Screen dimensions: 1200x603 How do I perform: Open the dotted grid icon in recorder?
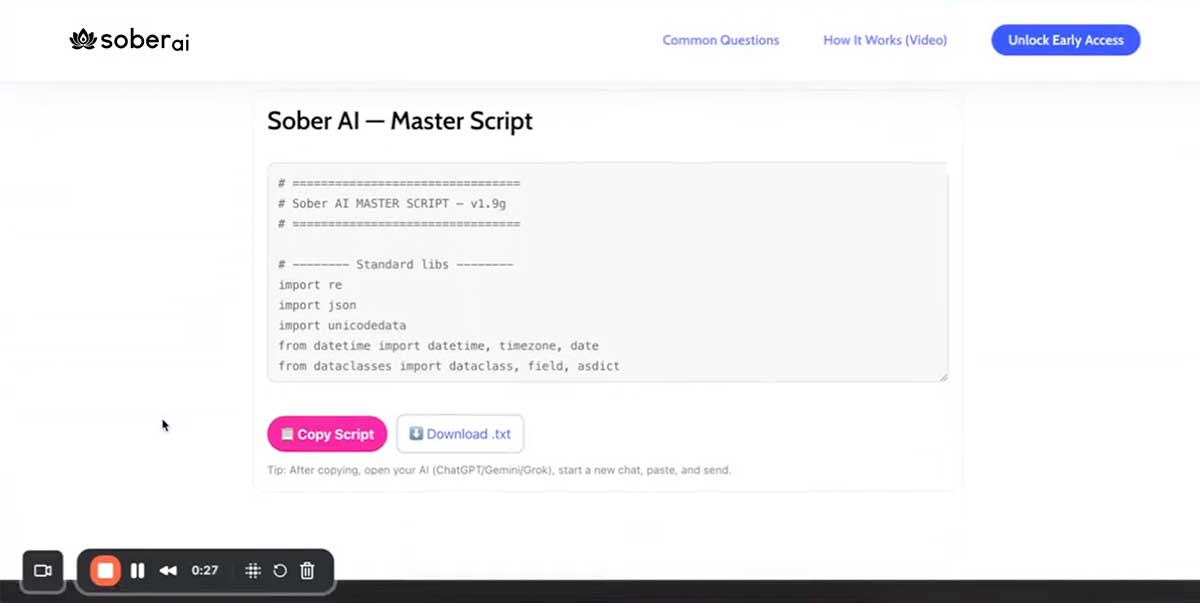point(253,570)
